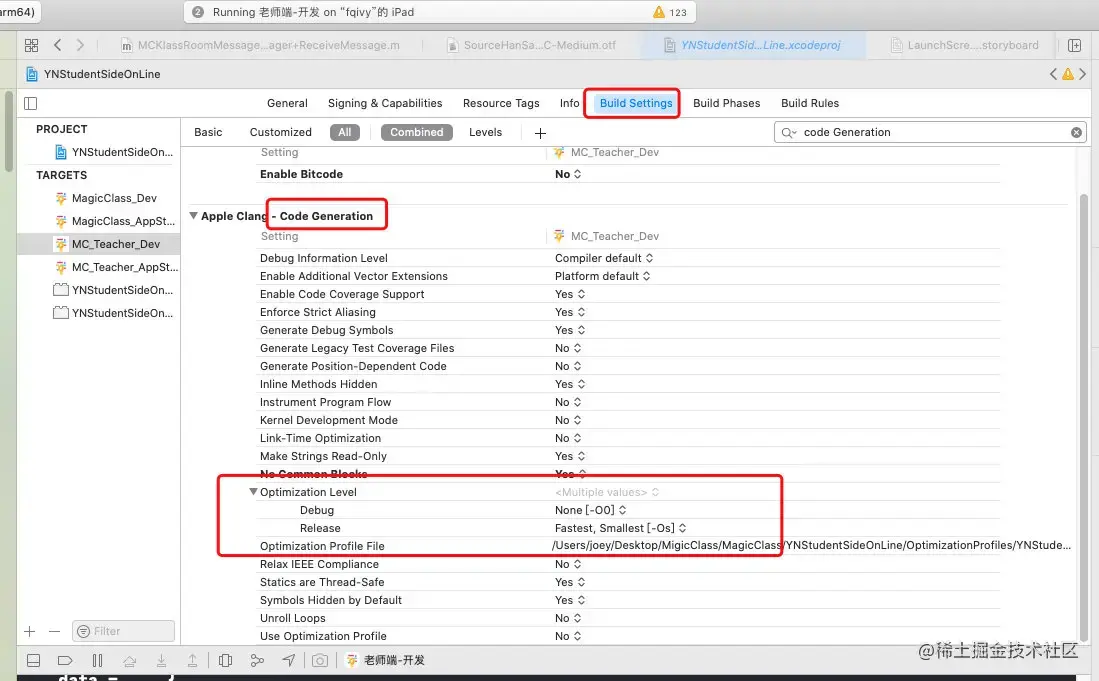The height and width of the screenshot is (681, 1099).
Task: Switch to Build Rules tab
Action: click(x=810, y=103)
